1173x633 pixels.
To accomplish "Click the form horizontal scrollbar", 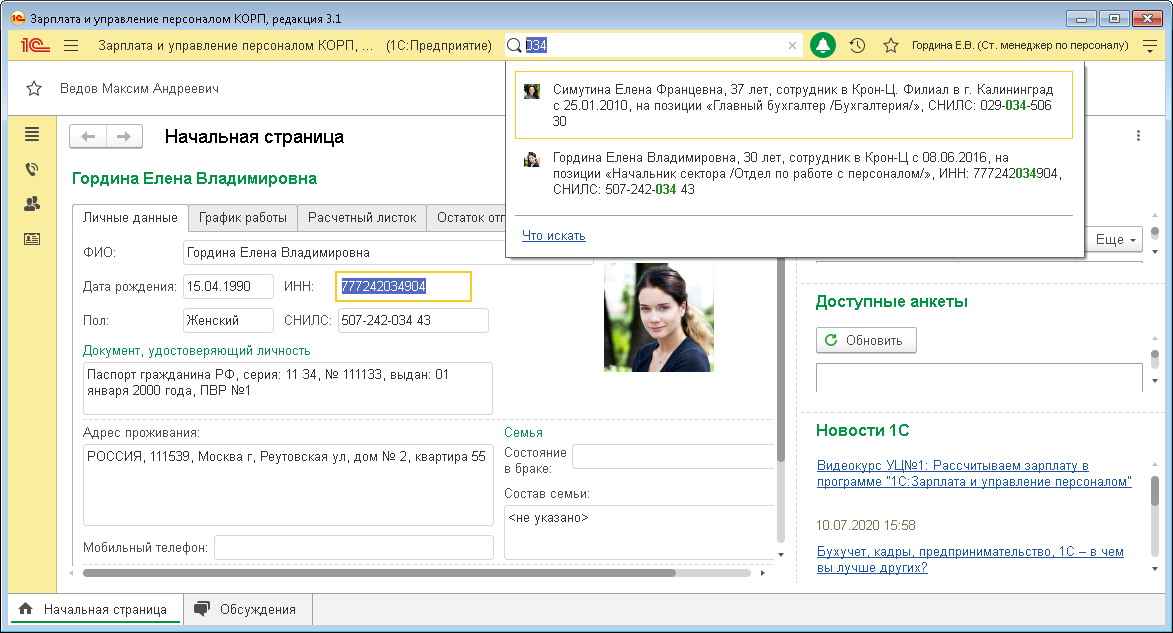I will tap(379, 573).
